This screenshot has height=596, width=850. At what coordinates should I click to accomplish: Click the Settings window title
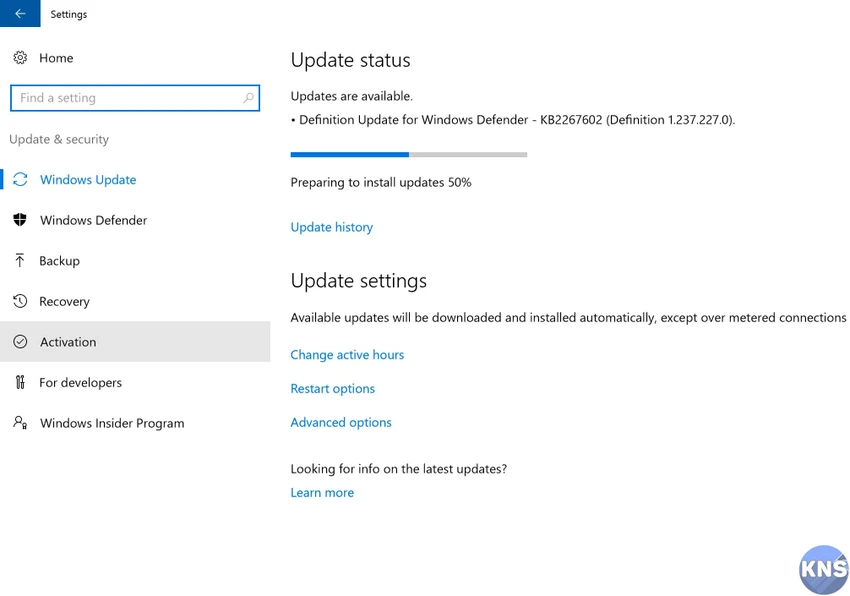click(68, 14)
